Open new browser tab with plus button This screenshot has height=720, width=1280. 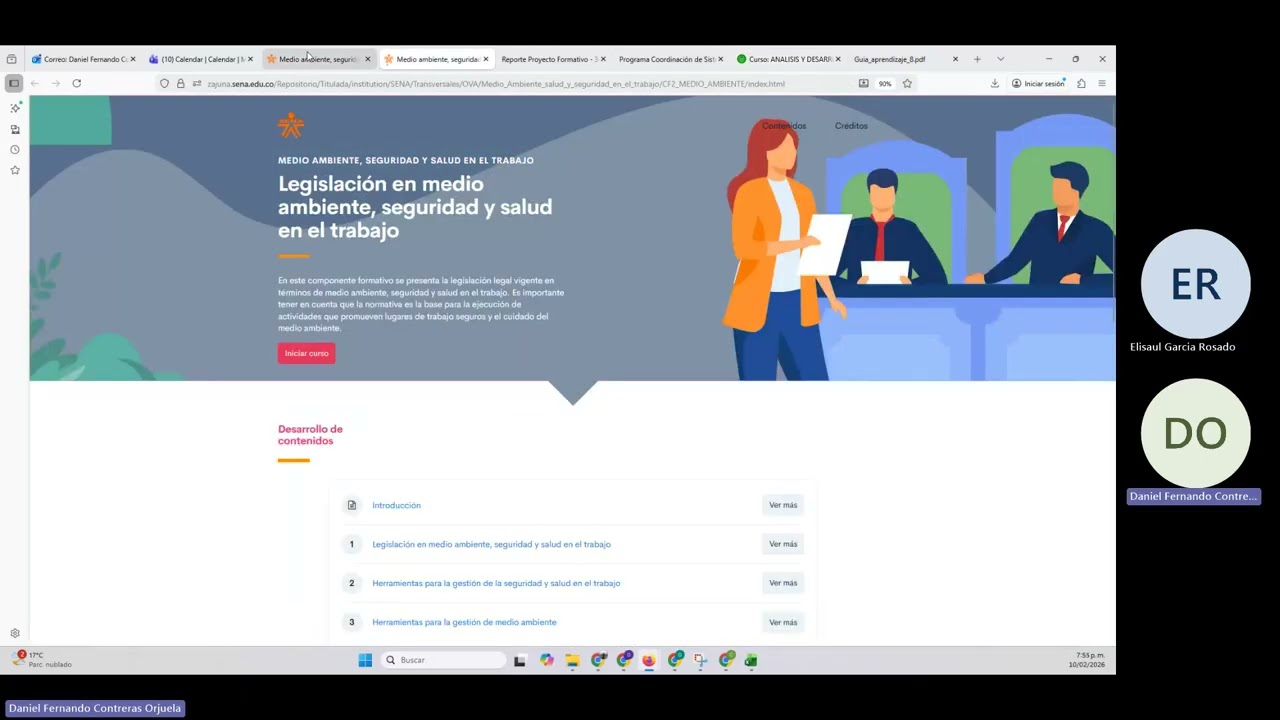[x=977, y=59]
